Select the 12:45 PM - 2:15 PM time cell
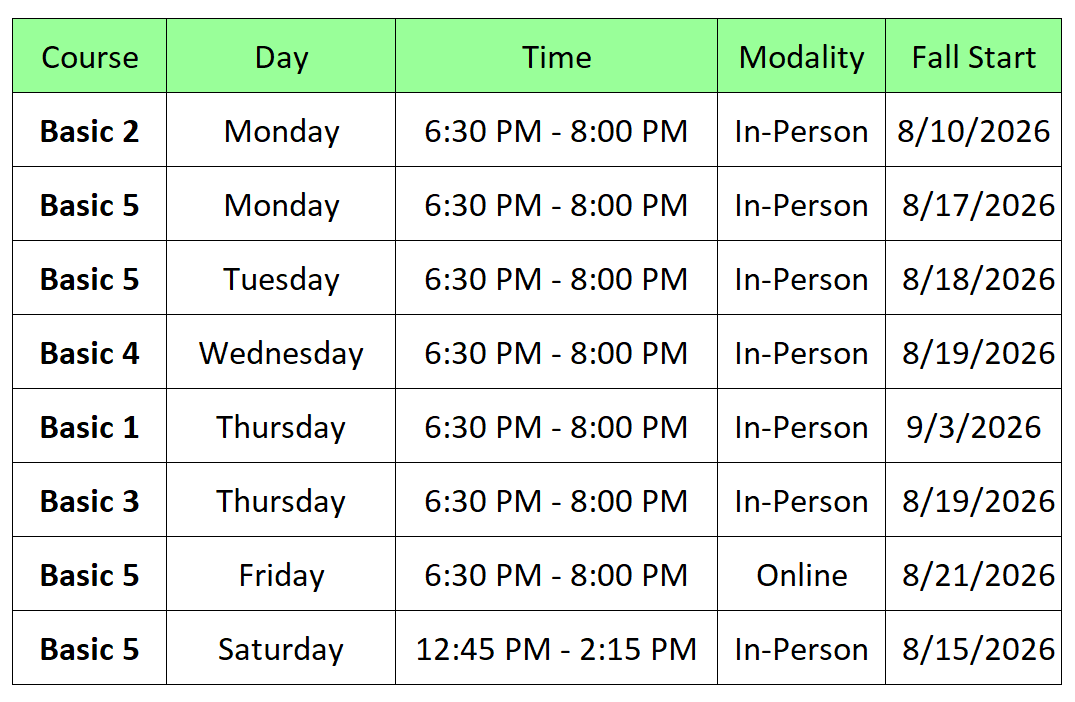The image size is (1075, 702). (556, 649)
